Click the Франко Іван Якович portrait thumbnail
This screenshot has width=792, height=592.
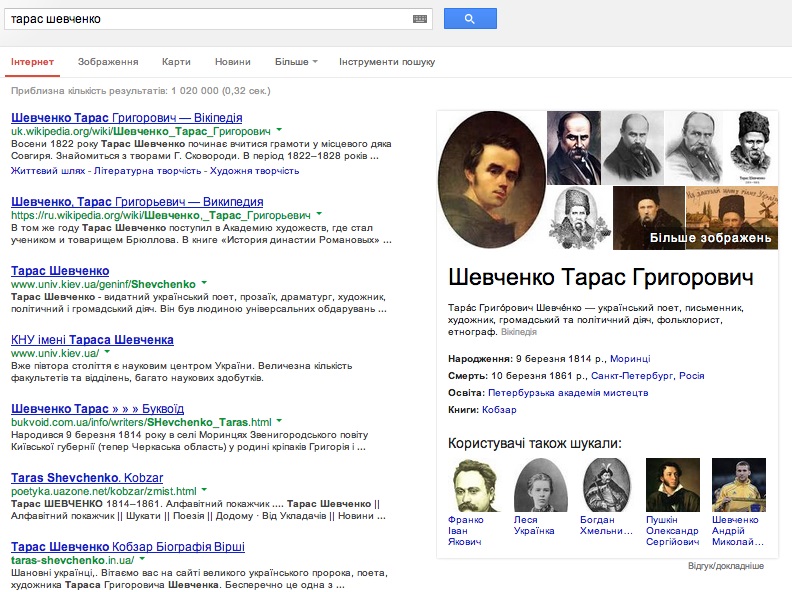(x=475, y=485)
